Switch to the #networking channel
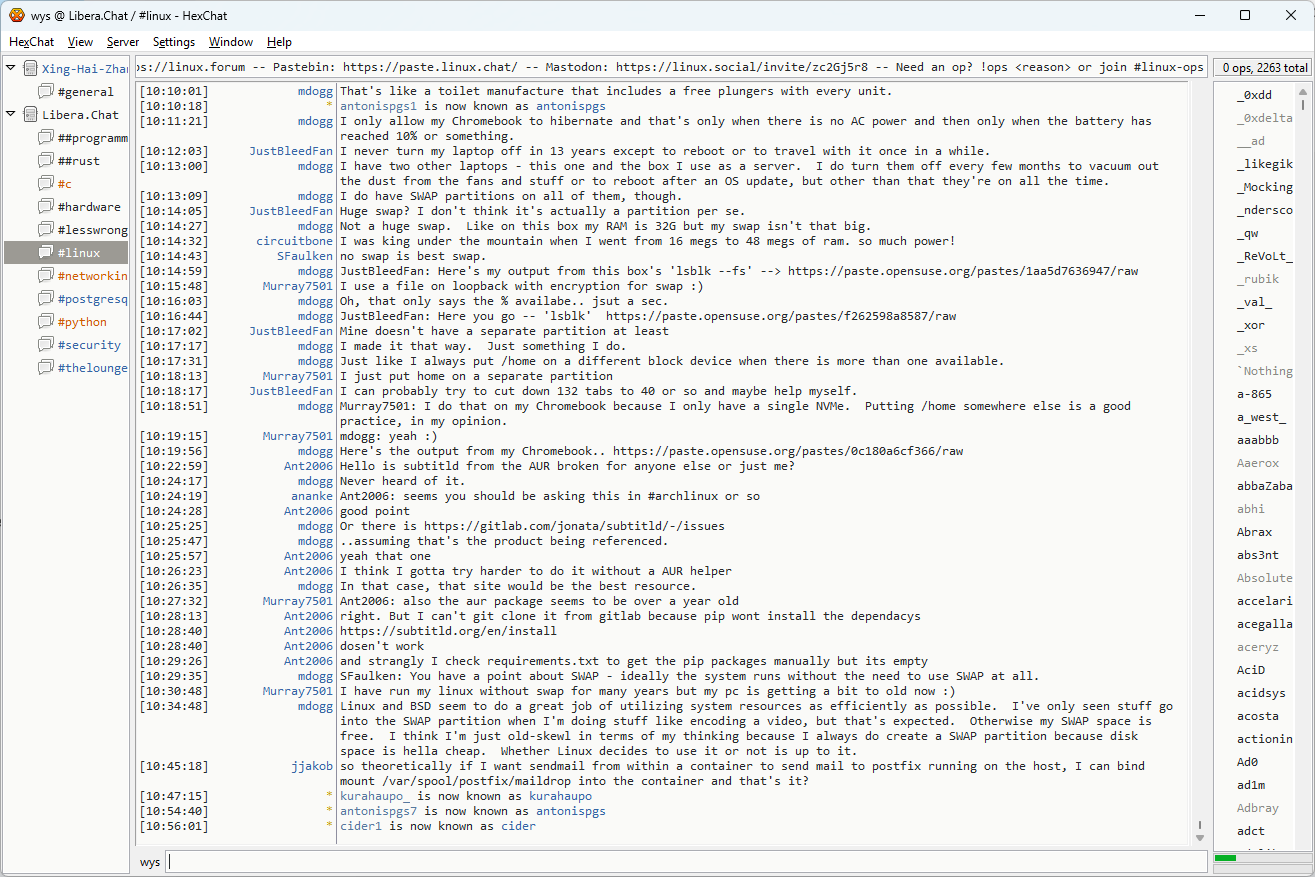This screenshot has width=1315, height=877. (x=92, y=276)
